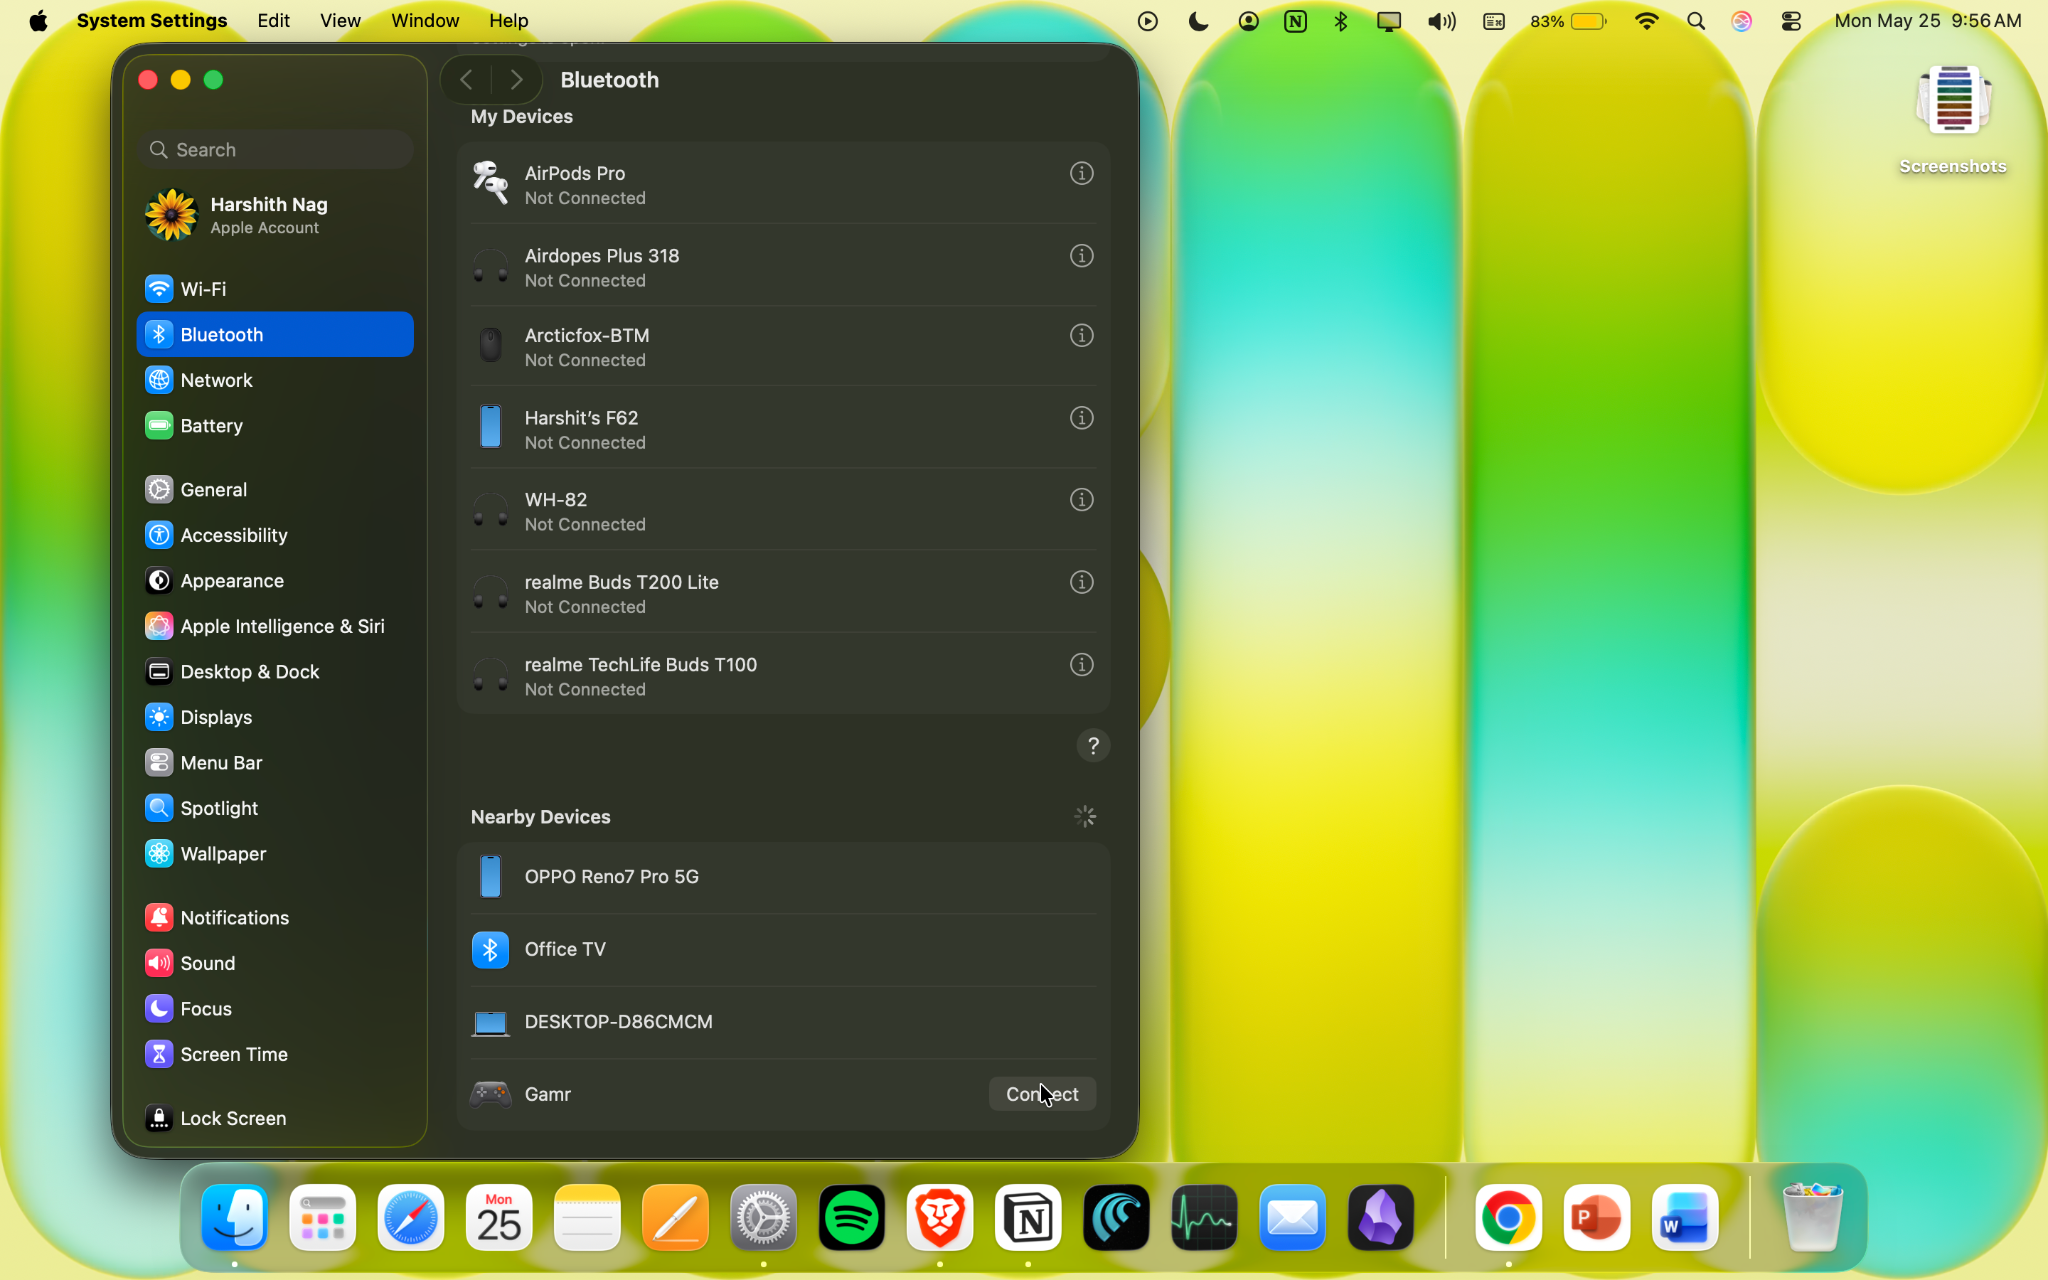The width and height of the screenshot is (2048, 1280).
Task: Open Mail from the Dock
Action: pyautogui.click(x=1292, y=1218)
